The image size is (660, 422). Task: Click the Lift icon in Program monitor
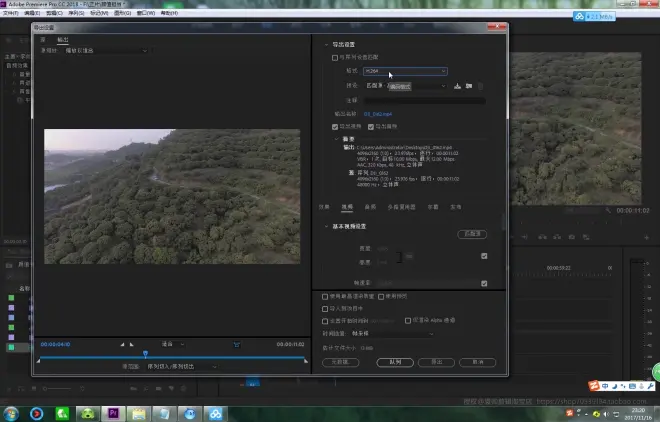point(543,237)
